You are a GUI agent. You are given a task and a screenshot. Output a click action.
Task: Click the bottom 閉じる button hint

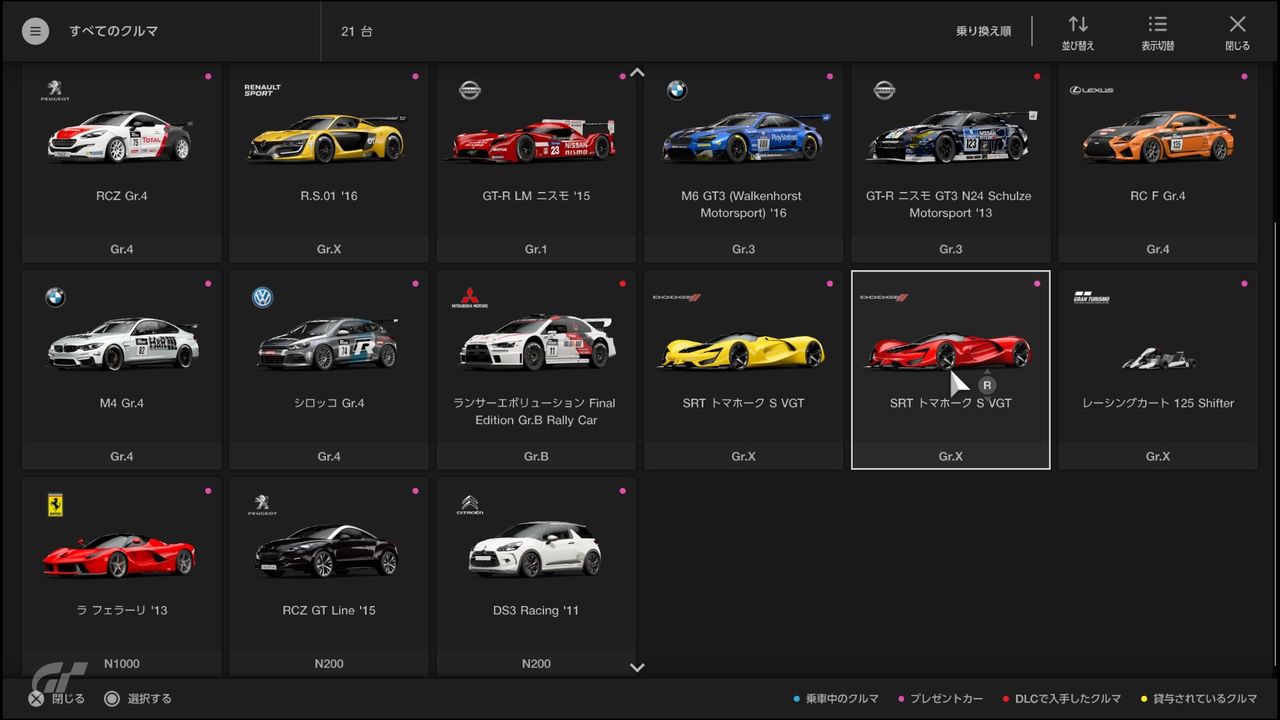(x=57, y=699)
